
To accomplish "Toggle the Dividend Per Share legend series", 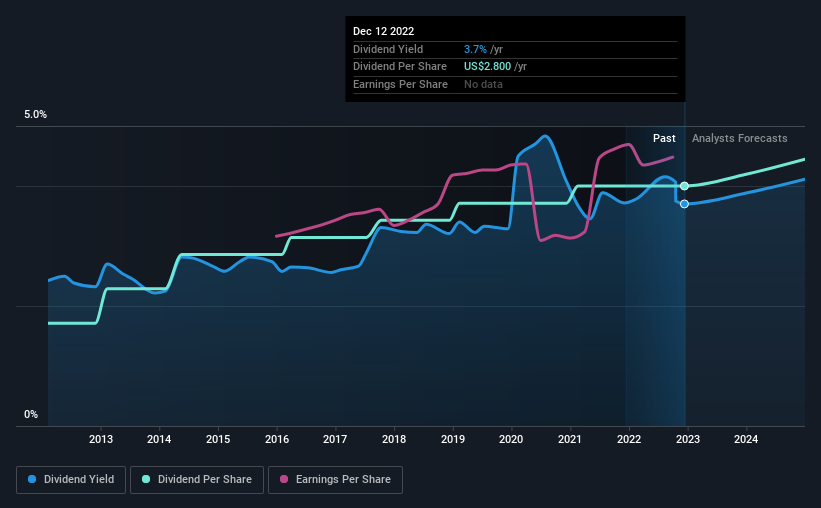I will (197, 480).
